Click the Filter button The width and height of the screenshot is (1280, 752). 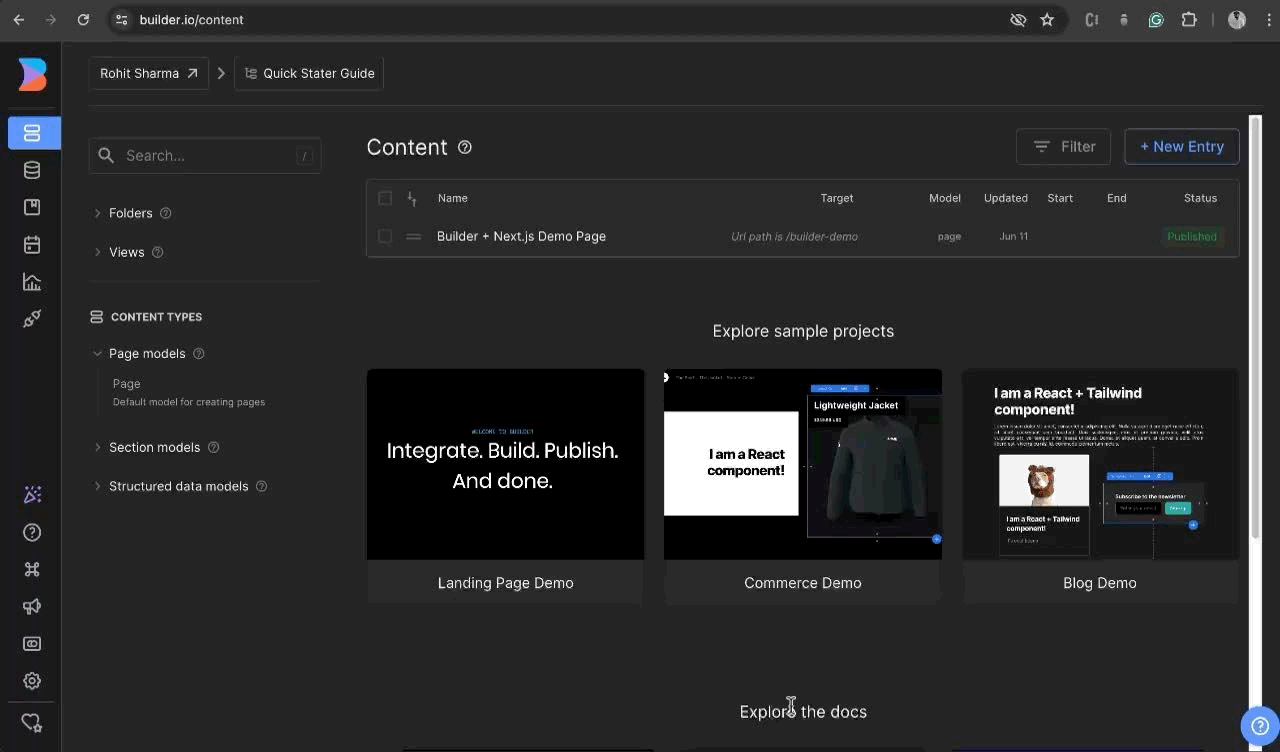[1064, 146]
